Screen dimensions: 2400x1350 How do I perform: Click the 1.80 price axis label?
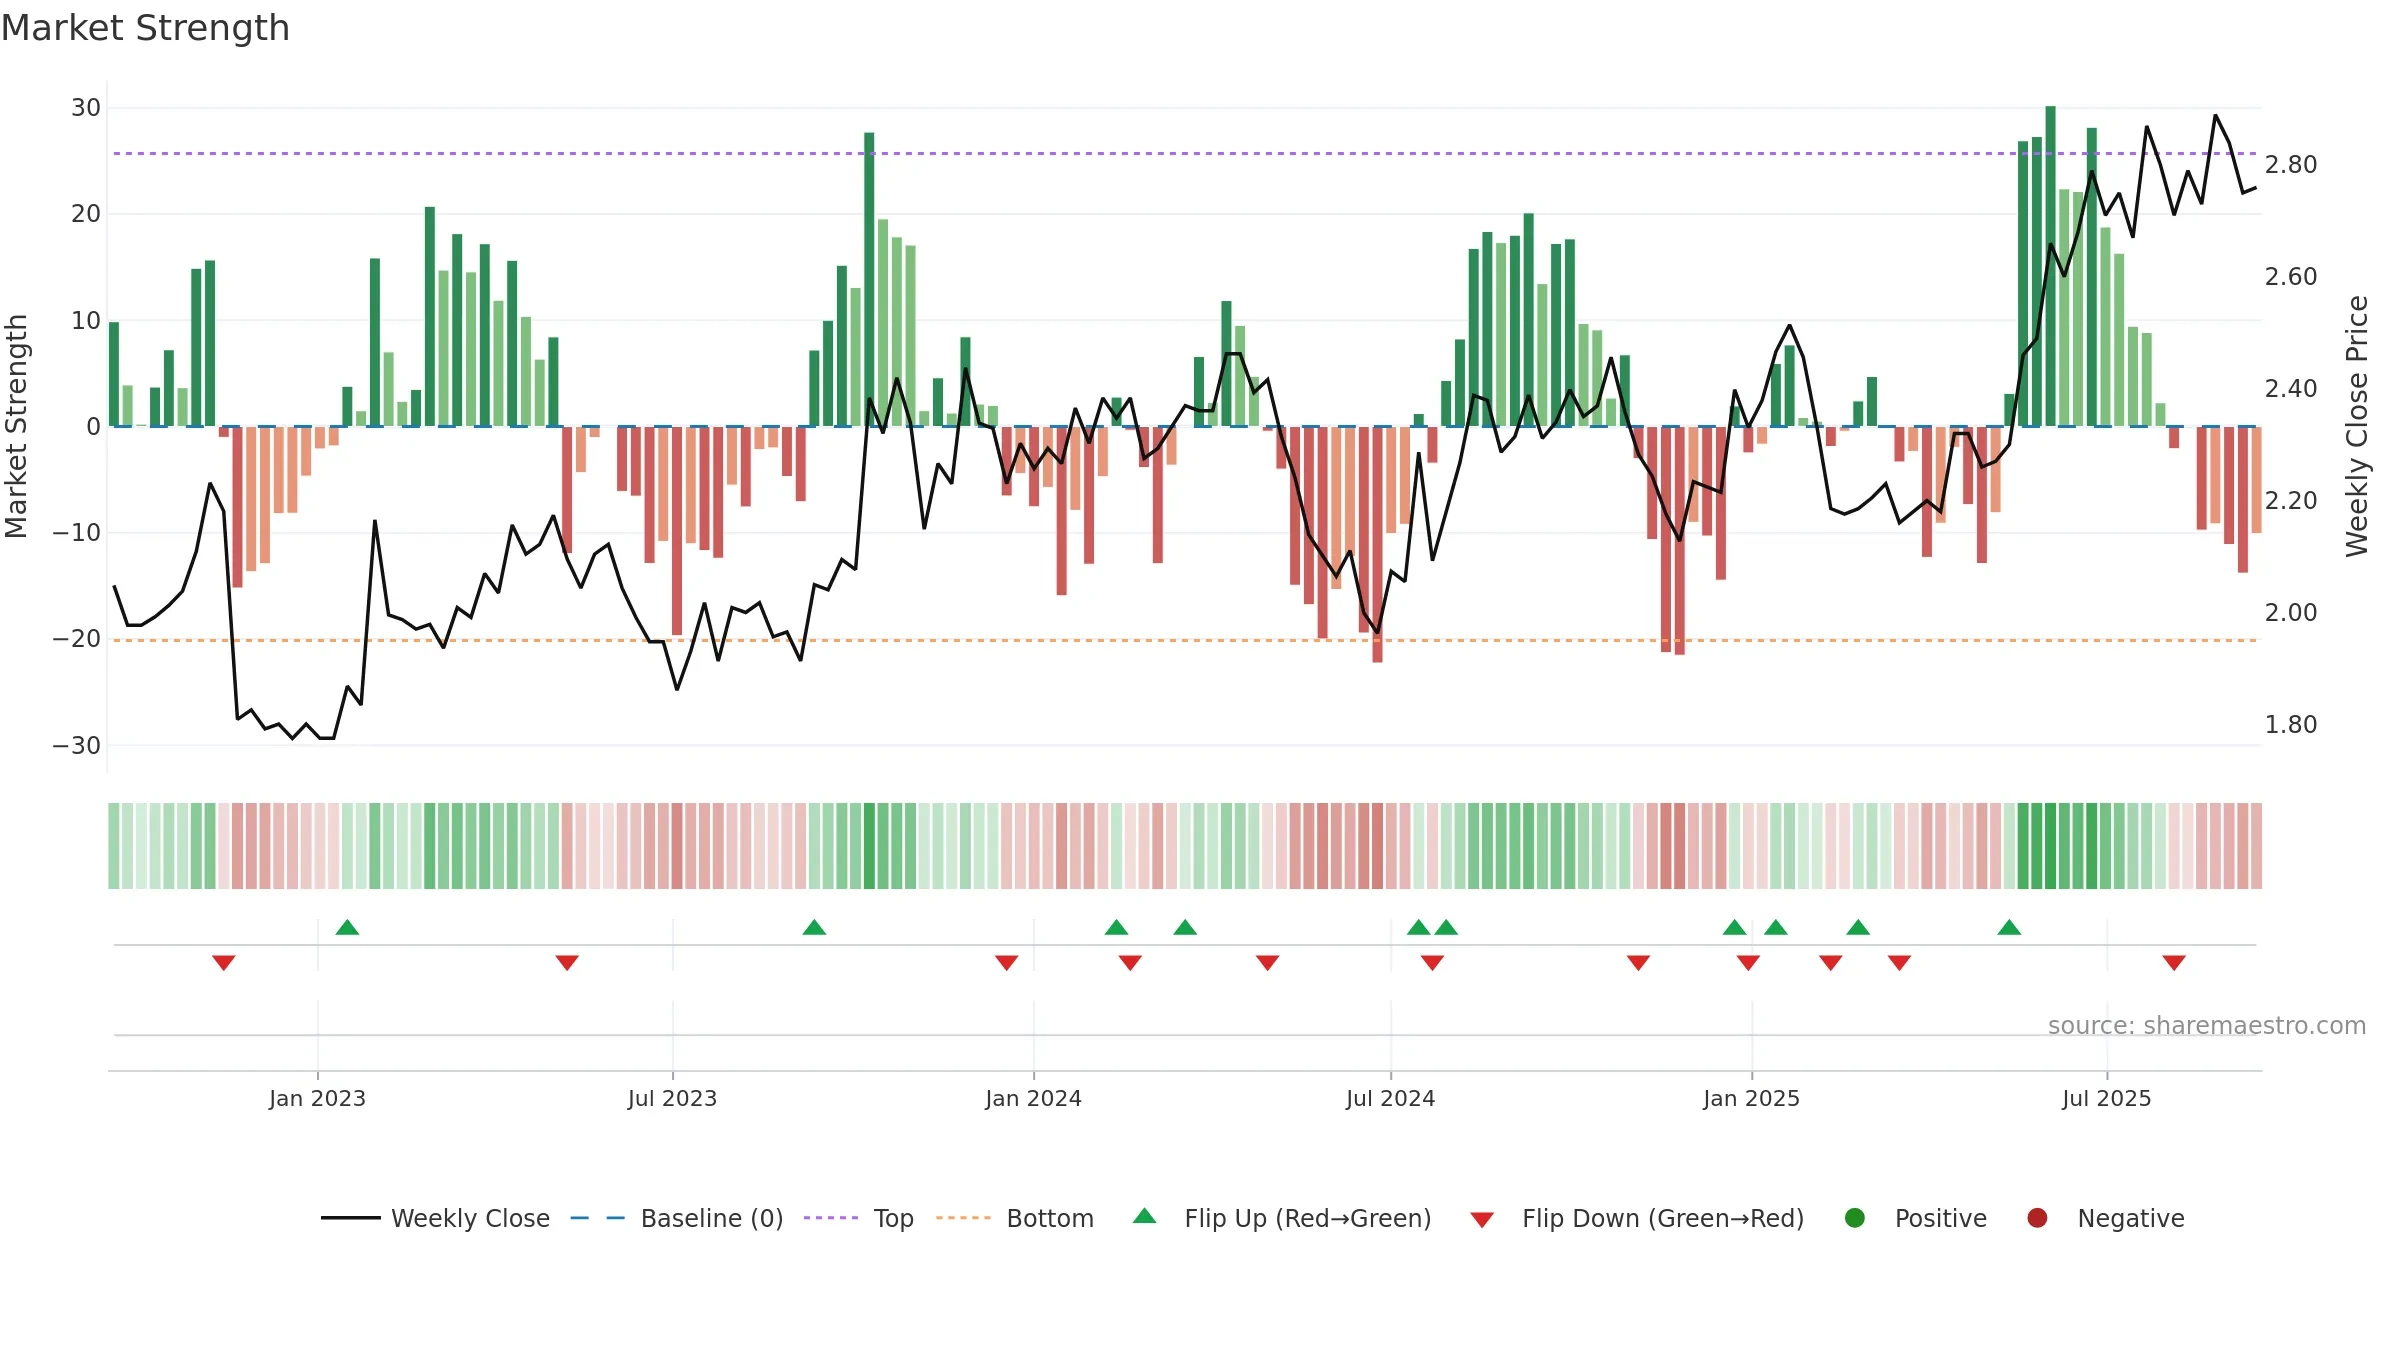click(2291, 725)
